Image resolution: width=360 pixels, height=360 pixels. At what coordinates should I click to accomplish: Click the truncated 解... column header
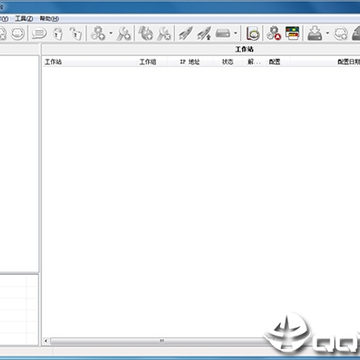click(x=254, y=62)
